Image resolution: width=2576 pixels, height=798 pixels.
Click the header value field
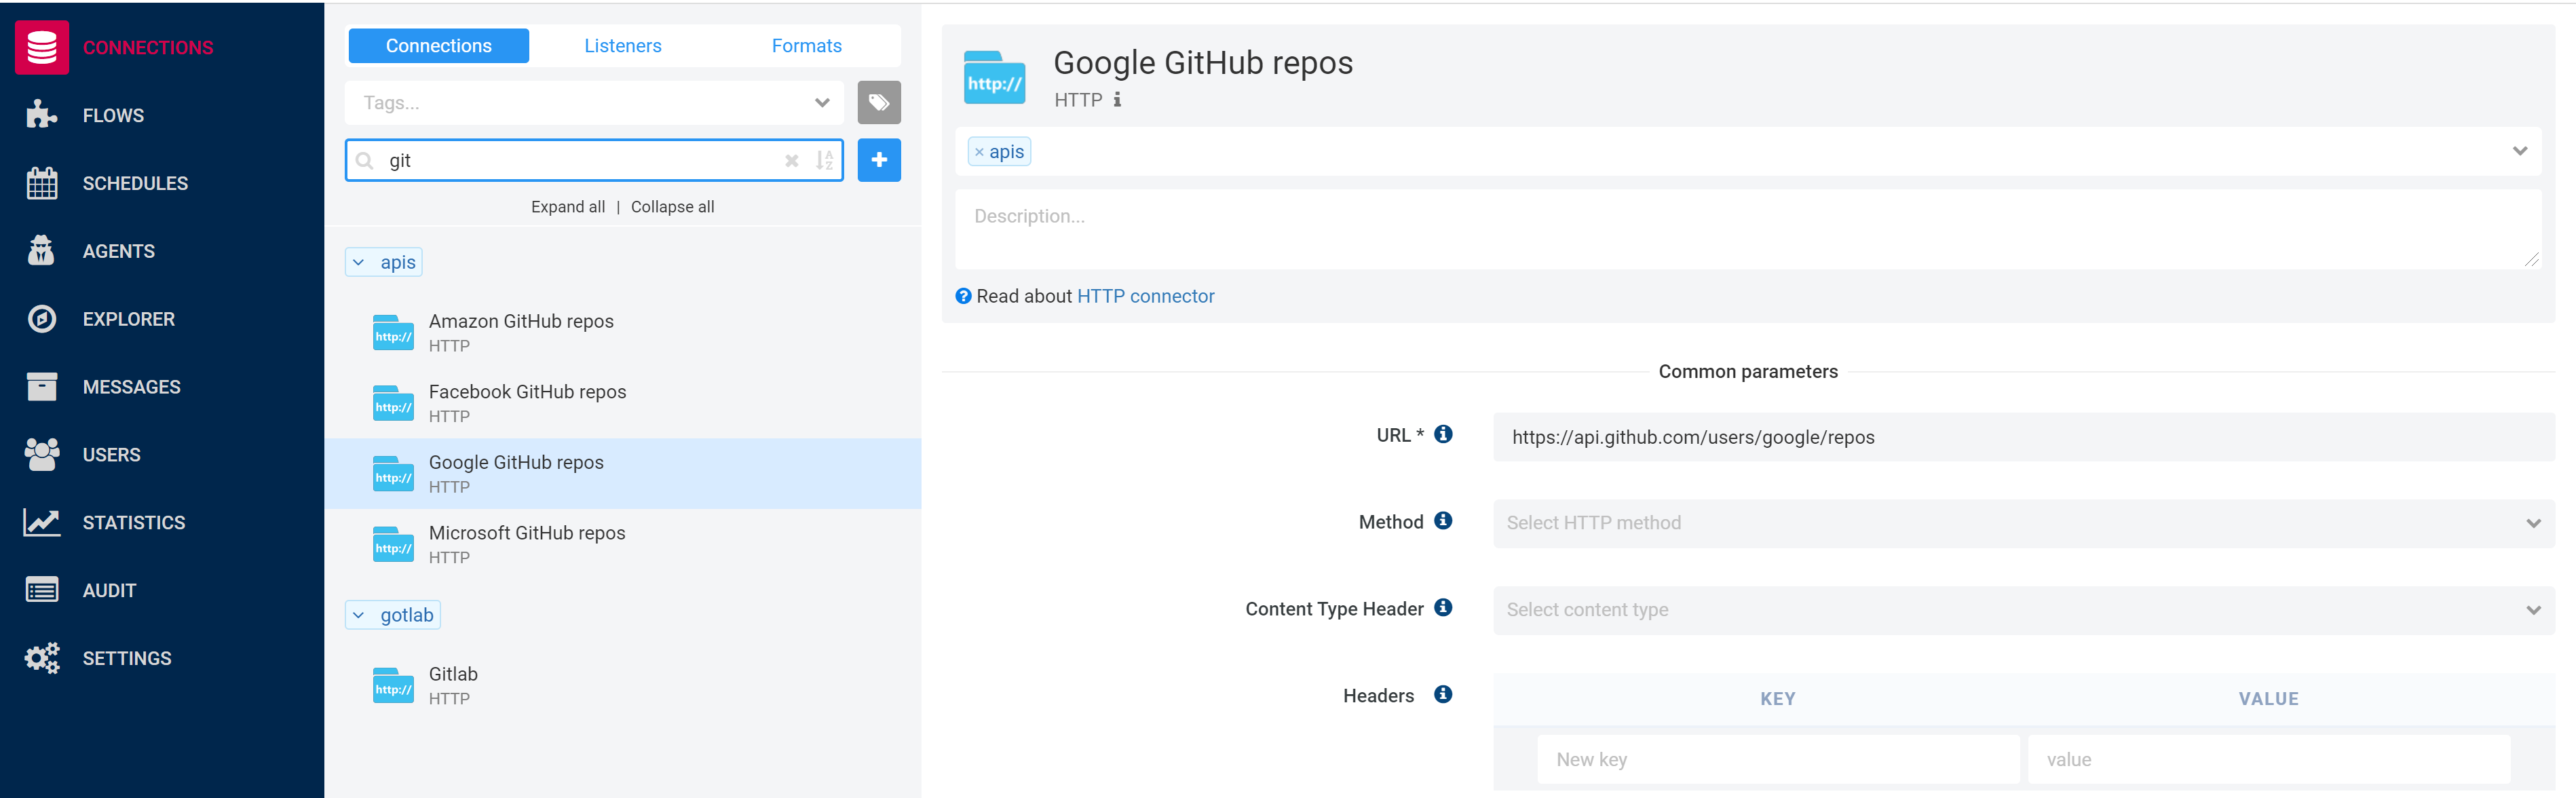pyautogui.click(x=2268, y=760)
